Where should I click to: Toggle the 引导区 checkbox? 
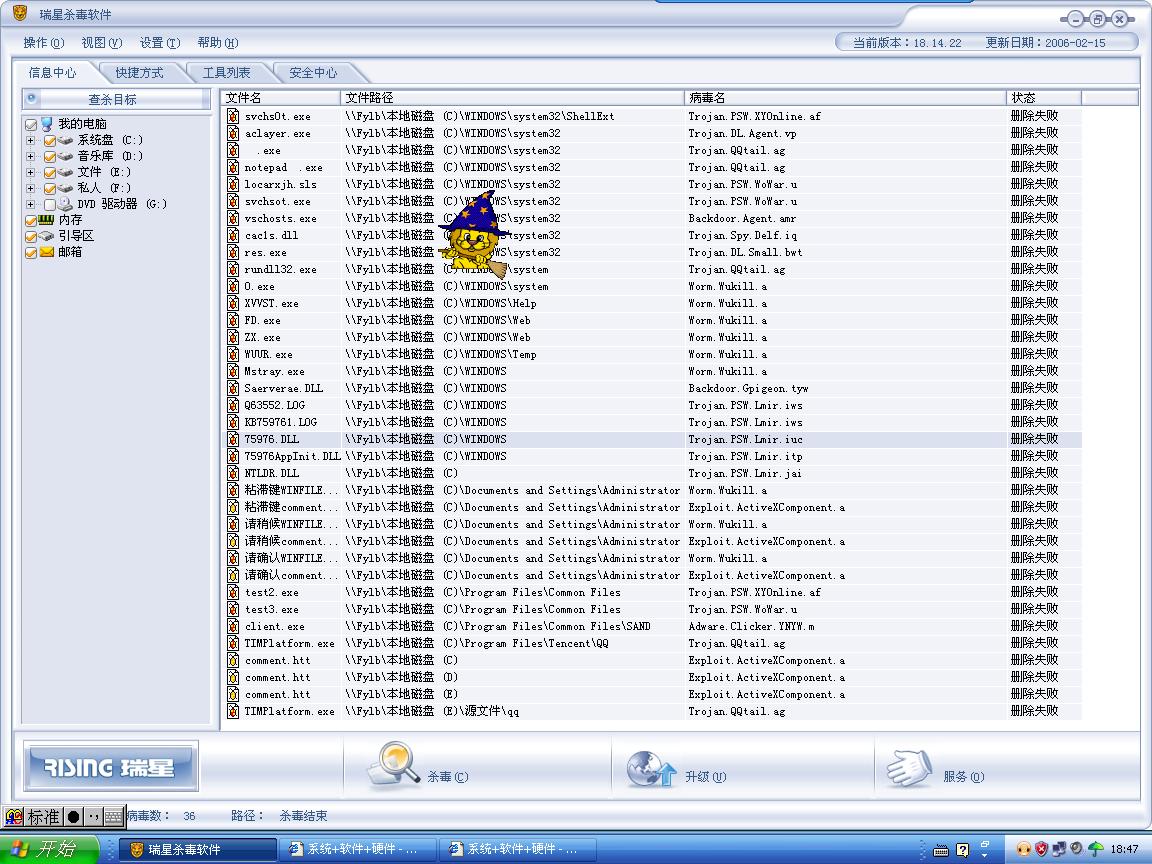[31, 237]
